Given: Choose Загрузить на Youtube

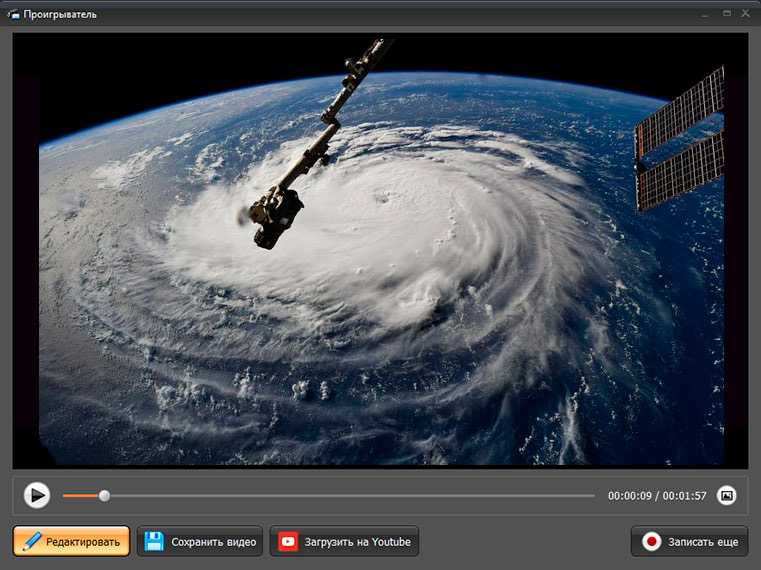Looking at the screenshot, I should click(344, 541).
